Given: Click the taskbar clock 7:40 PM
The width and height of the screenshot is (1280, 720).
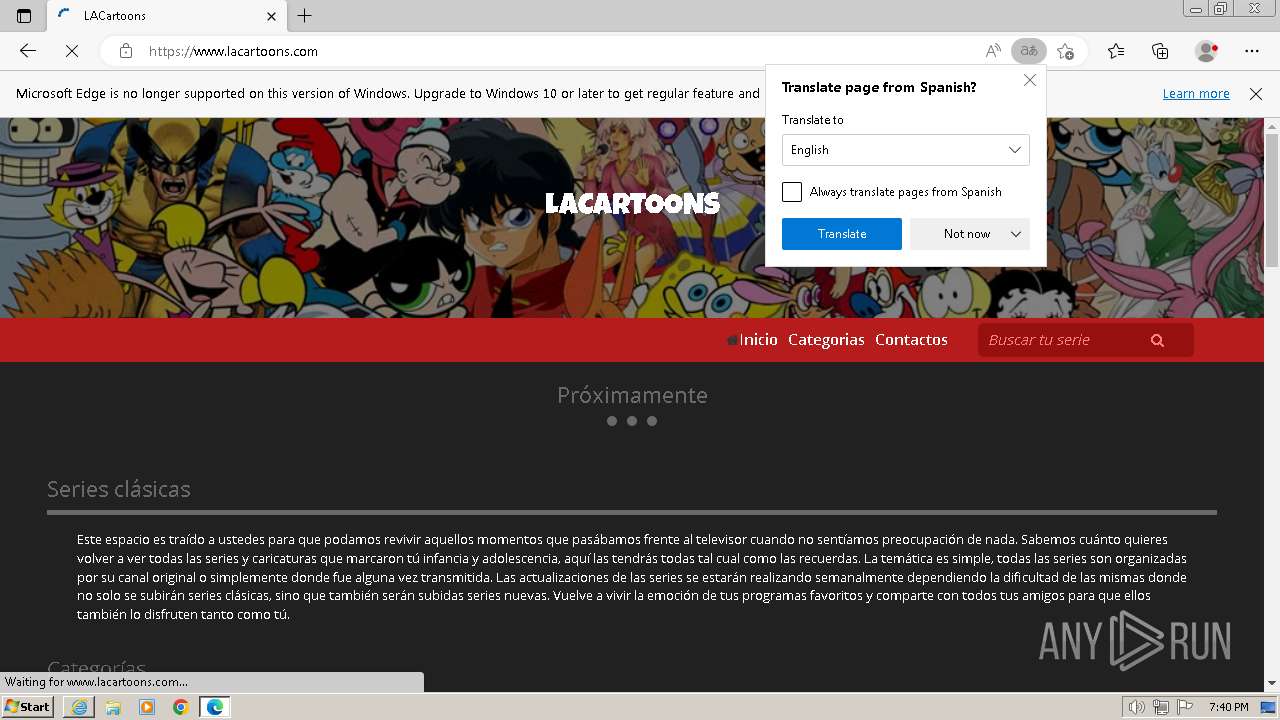Looking at the screenshot, I should point(1228,707).
